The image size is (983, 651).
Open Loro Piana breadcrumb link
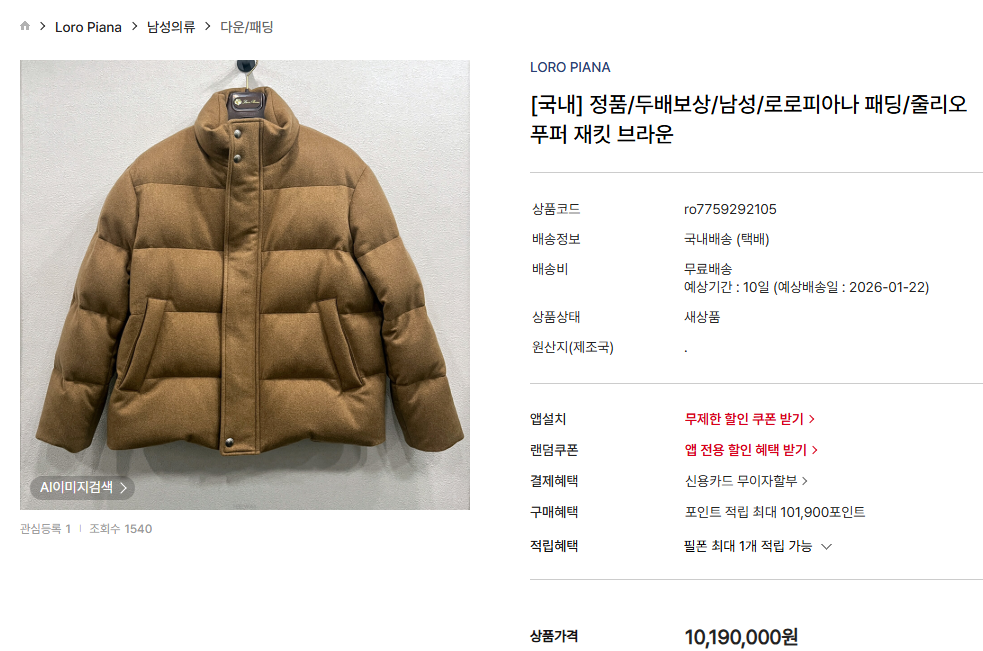88,27
